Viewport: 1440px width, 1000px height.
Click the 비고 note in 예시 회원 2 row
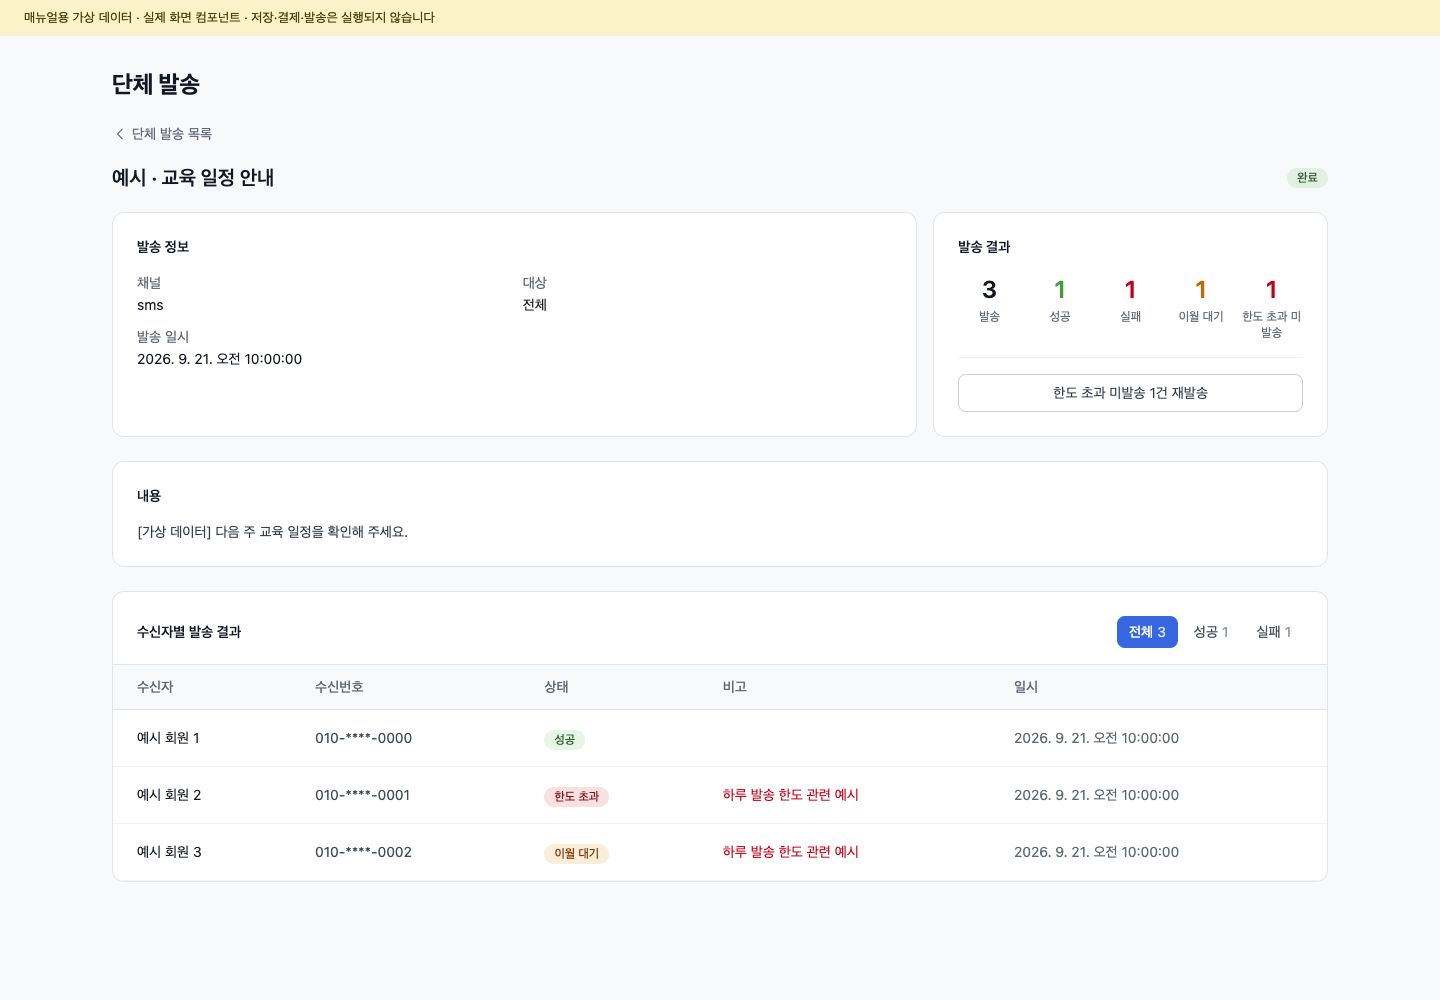click(791, 795)
